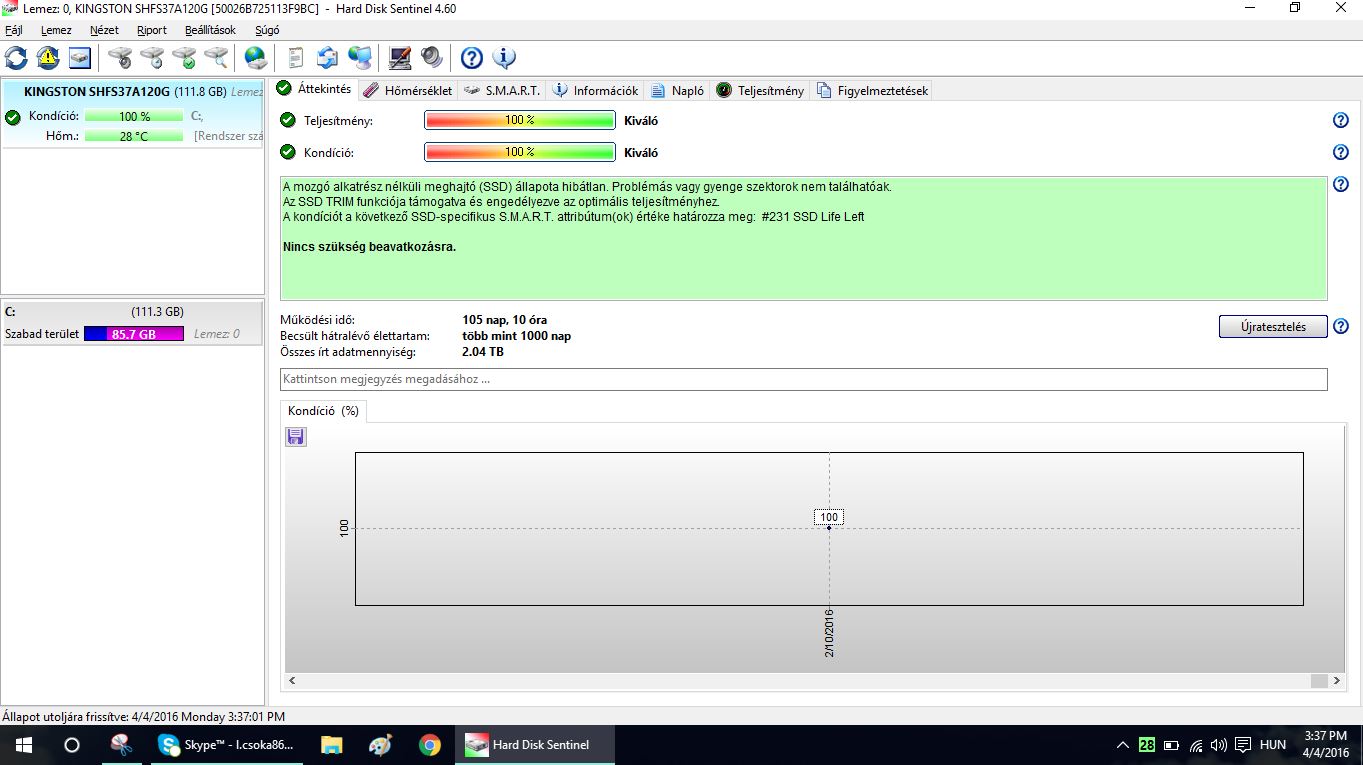Click the refresh icon with yellow warning triangle
Image resolution: width=1363 pixels, height=765 pixels.
[48, 58]
